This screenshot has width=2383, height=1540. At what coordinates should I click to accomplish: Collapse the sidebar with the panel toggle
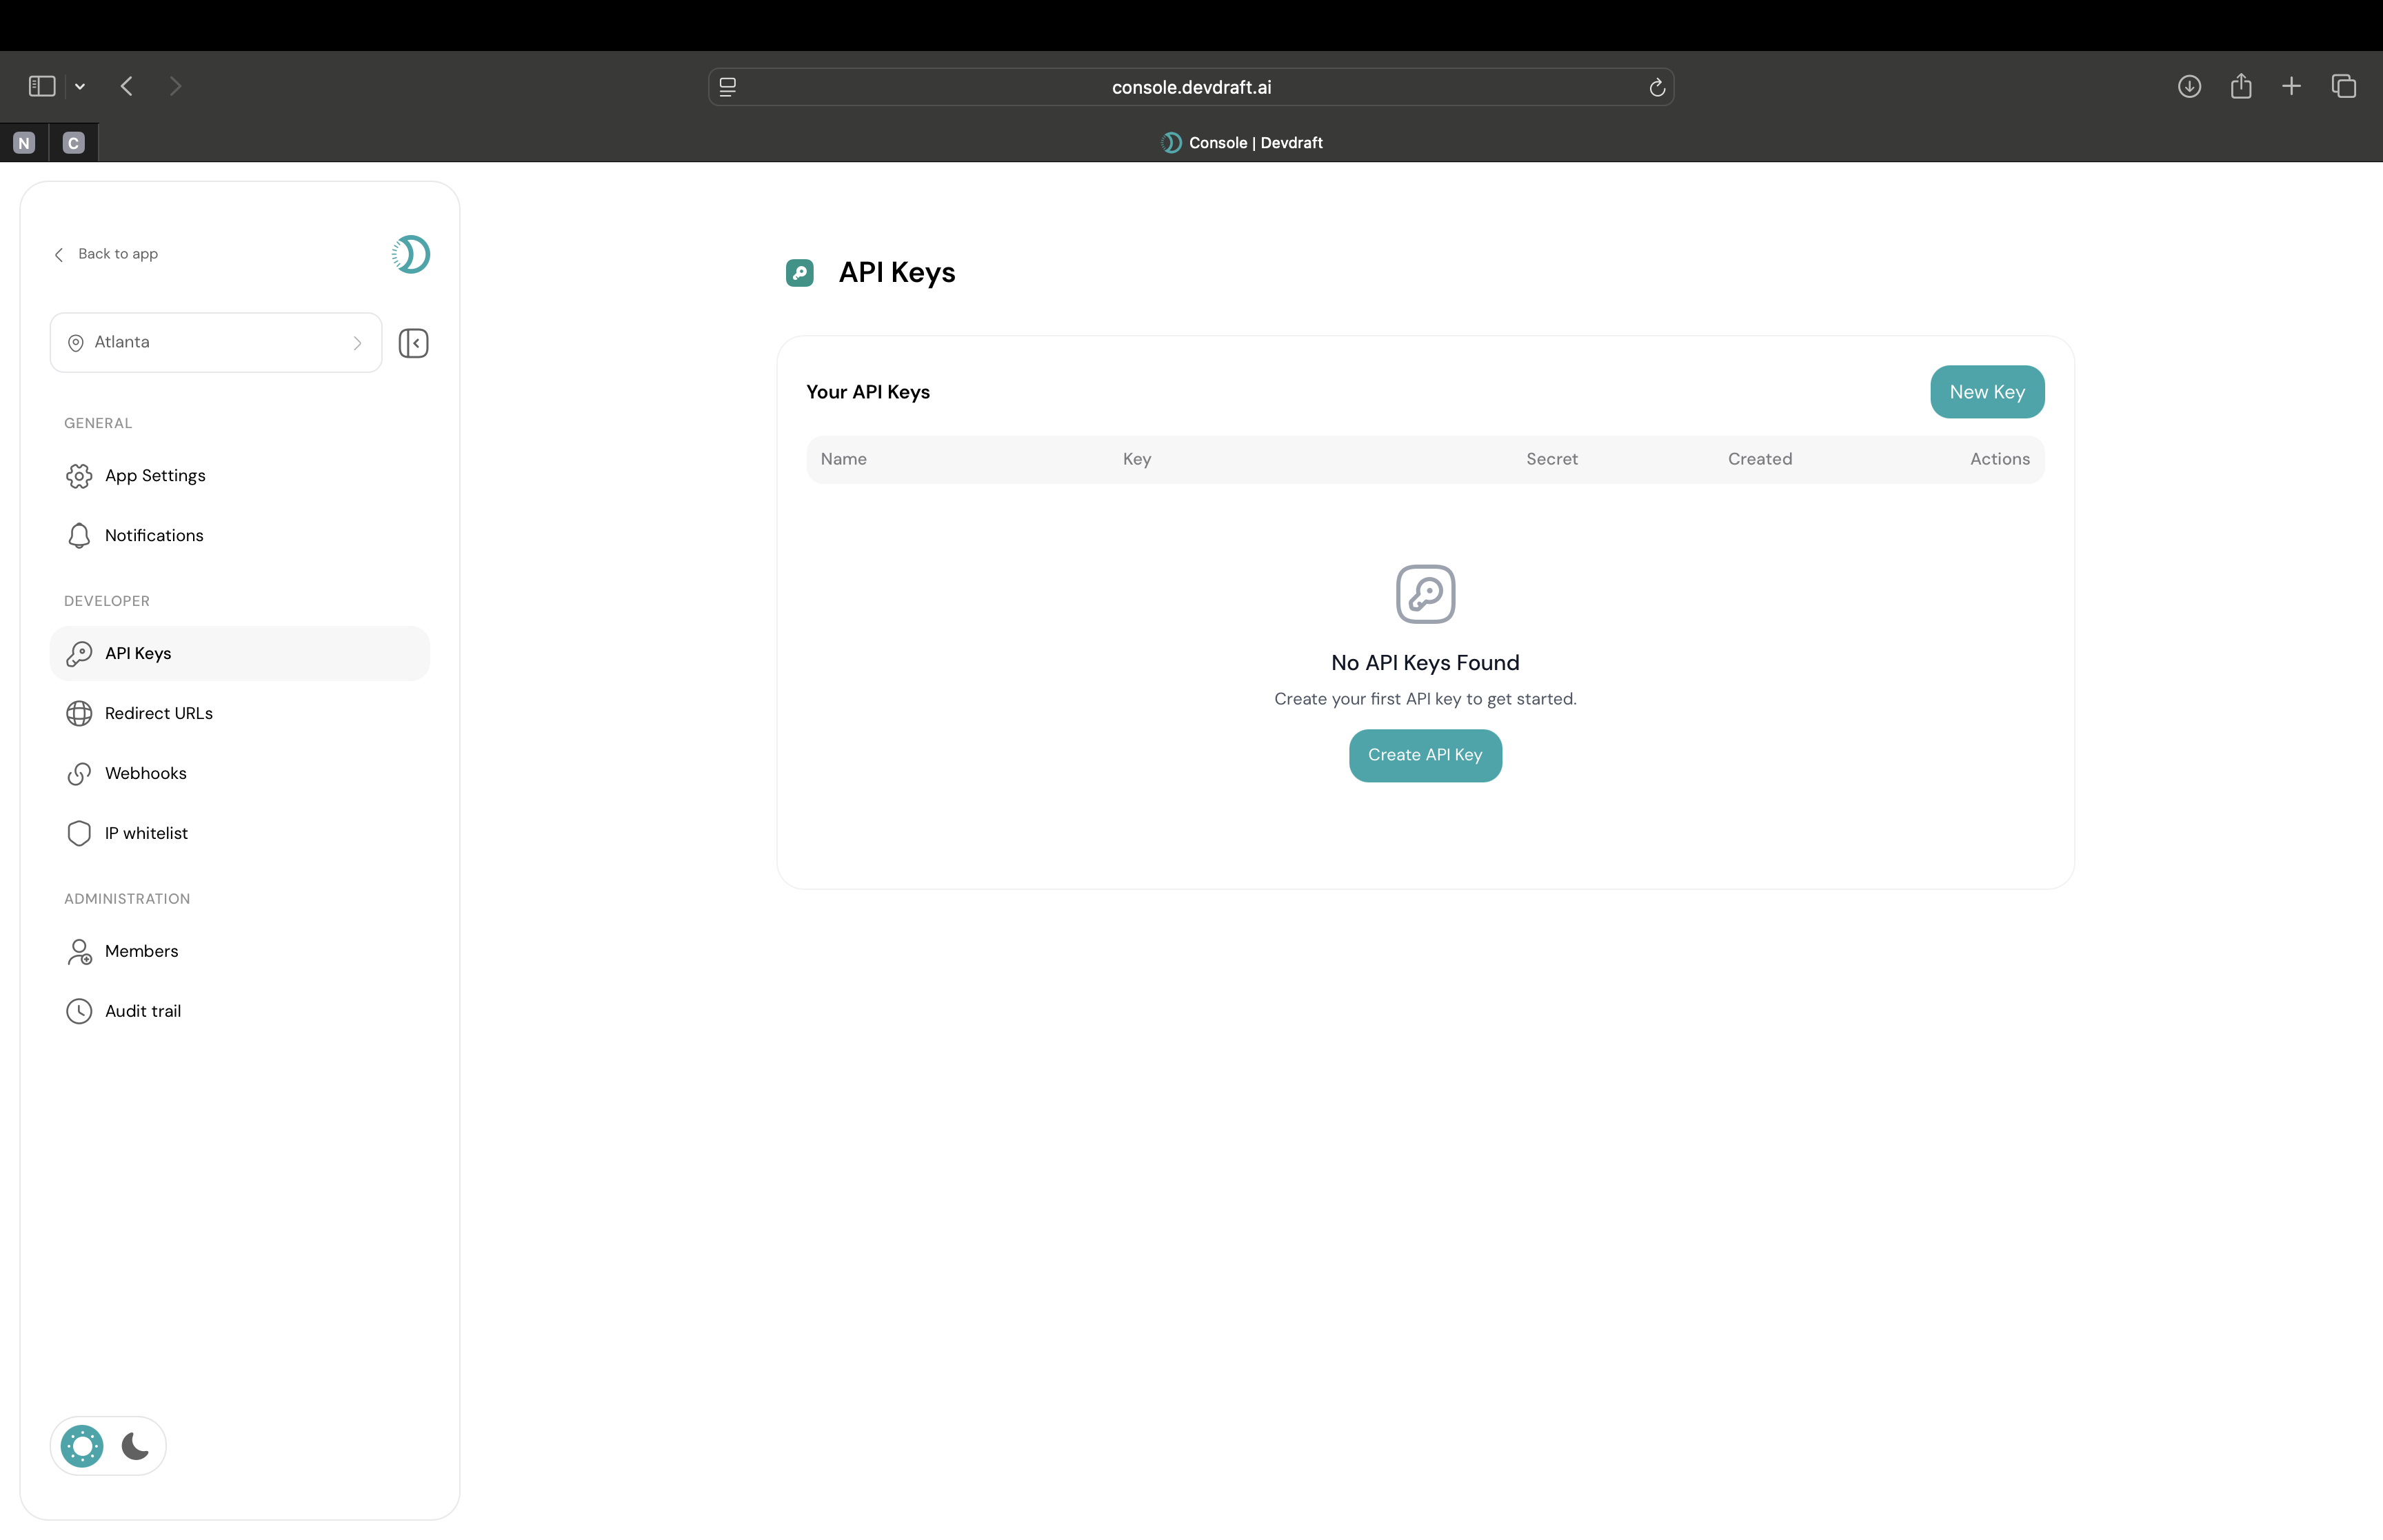click(x=413, y=343)
